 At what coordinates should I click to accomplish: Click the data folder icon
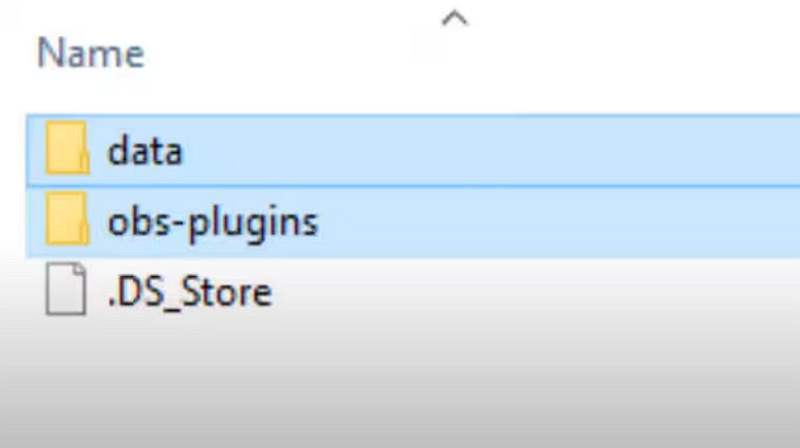click(67, 148)
